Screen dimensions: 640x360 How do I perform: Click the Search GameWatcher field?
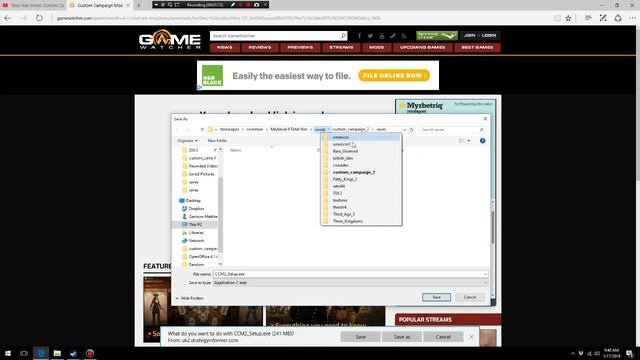tap(275, 36)
